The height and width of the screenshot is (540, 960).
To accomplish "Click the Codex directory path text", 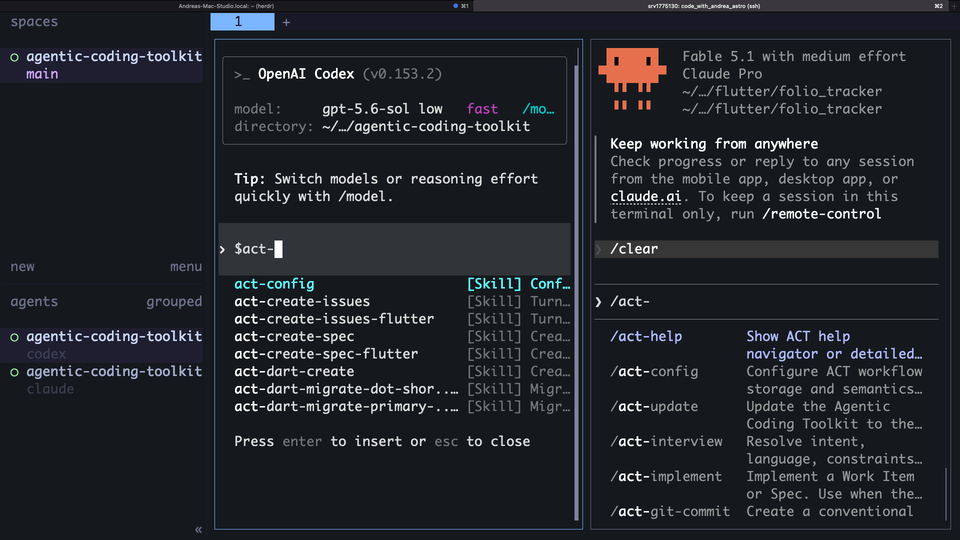I will click(x=426, y=127).
